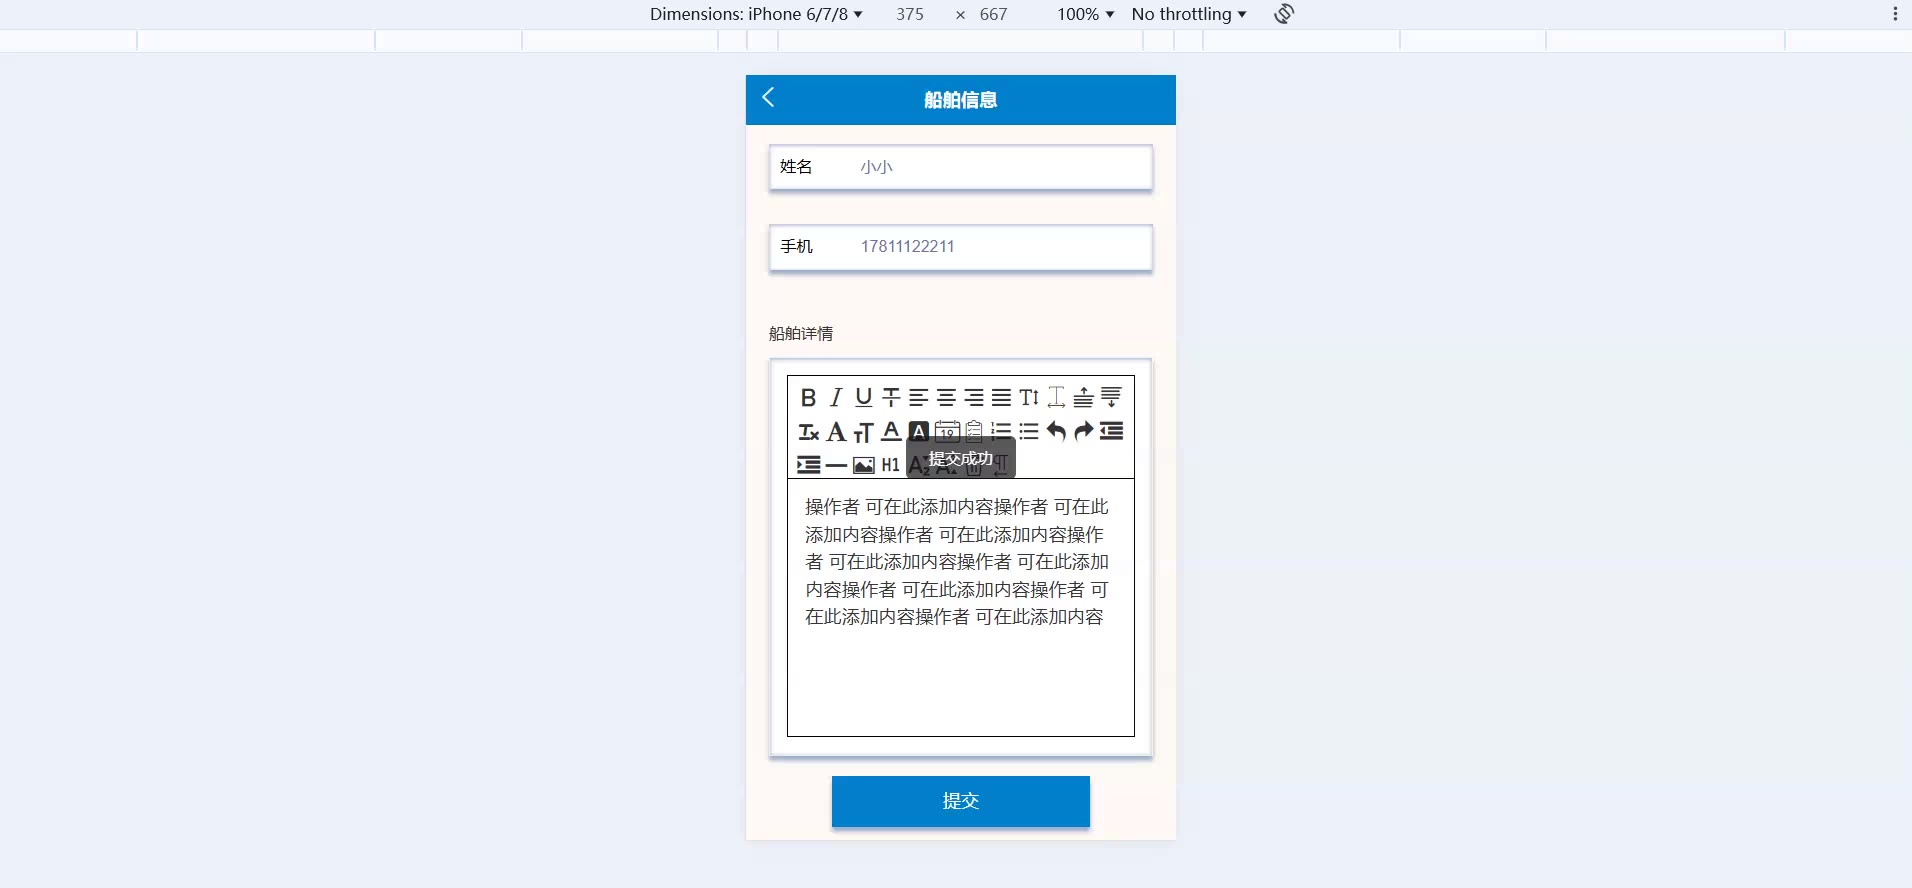The width and height of the screenshot is (1912, 888).
Task: Apply H1 heading style
Action: pyautogui.click(x=890, y=465)
